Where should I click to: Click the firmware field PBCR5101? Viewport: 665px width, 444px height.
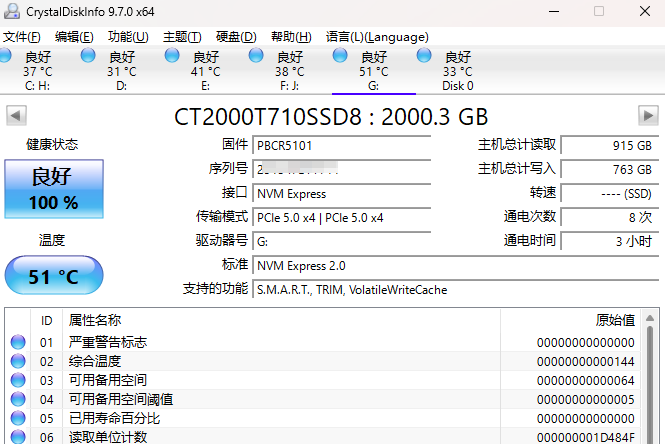click(x=342, y=145)
